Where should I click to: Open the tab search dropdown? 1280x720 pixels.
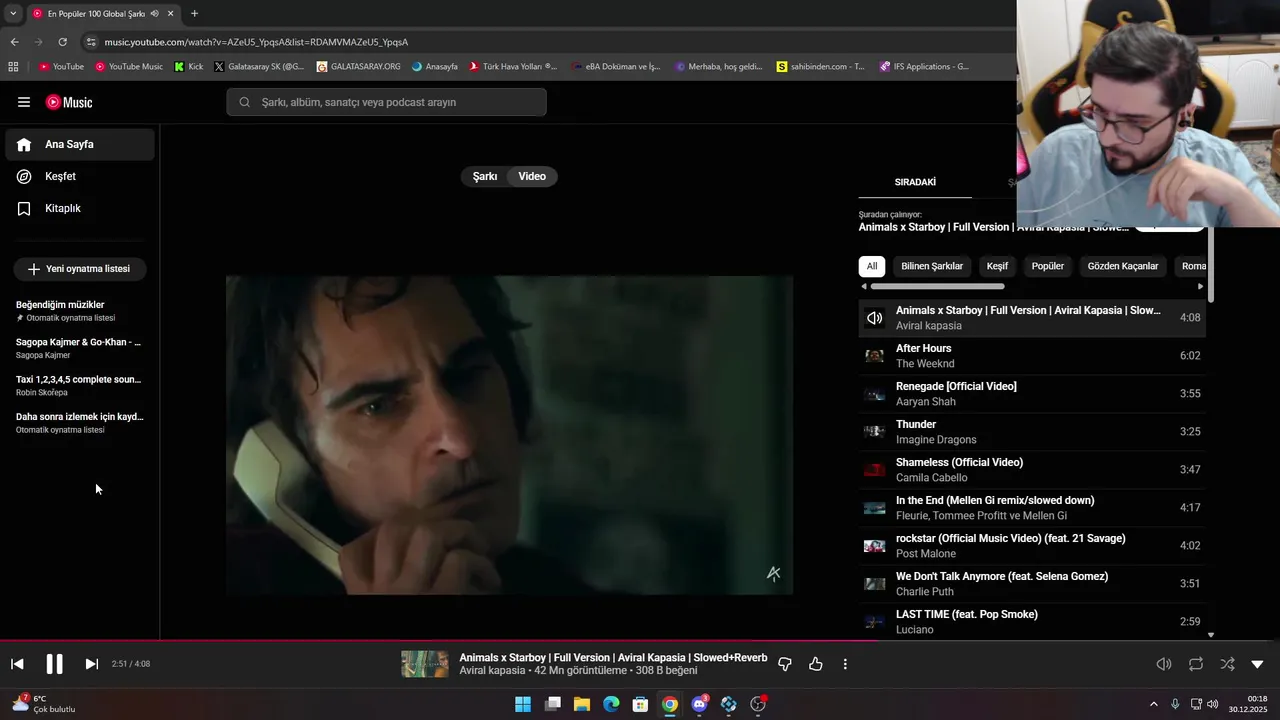click(12, 13)
